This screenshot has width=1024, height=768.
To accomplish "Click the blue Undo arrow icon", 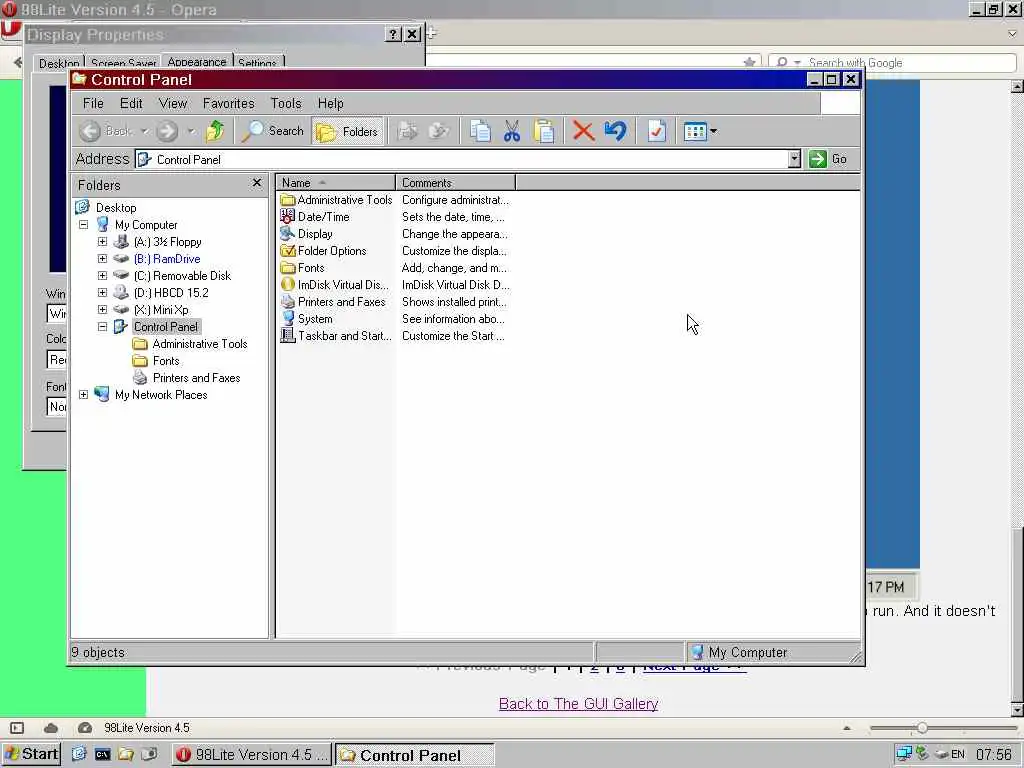I will [615, 131].
